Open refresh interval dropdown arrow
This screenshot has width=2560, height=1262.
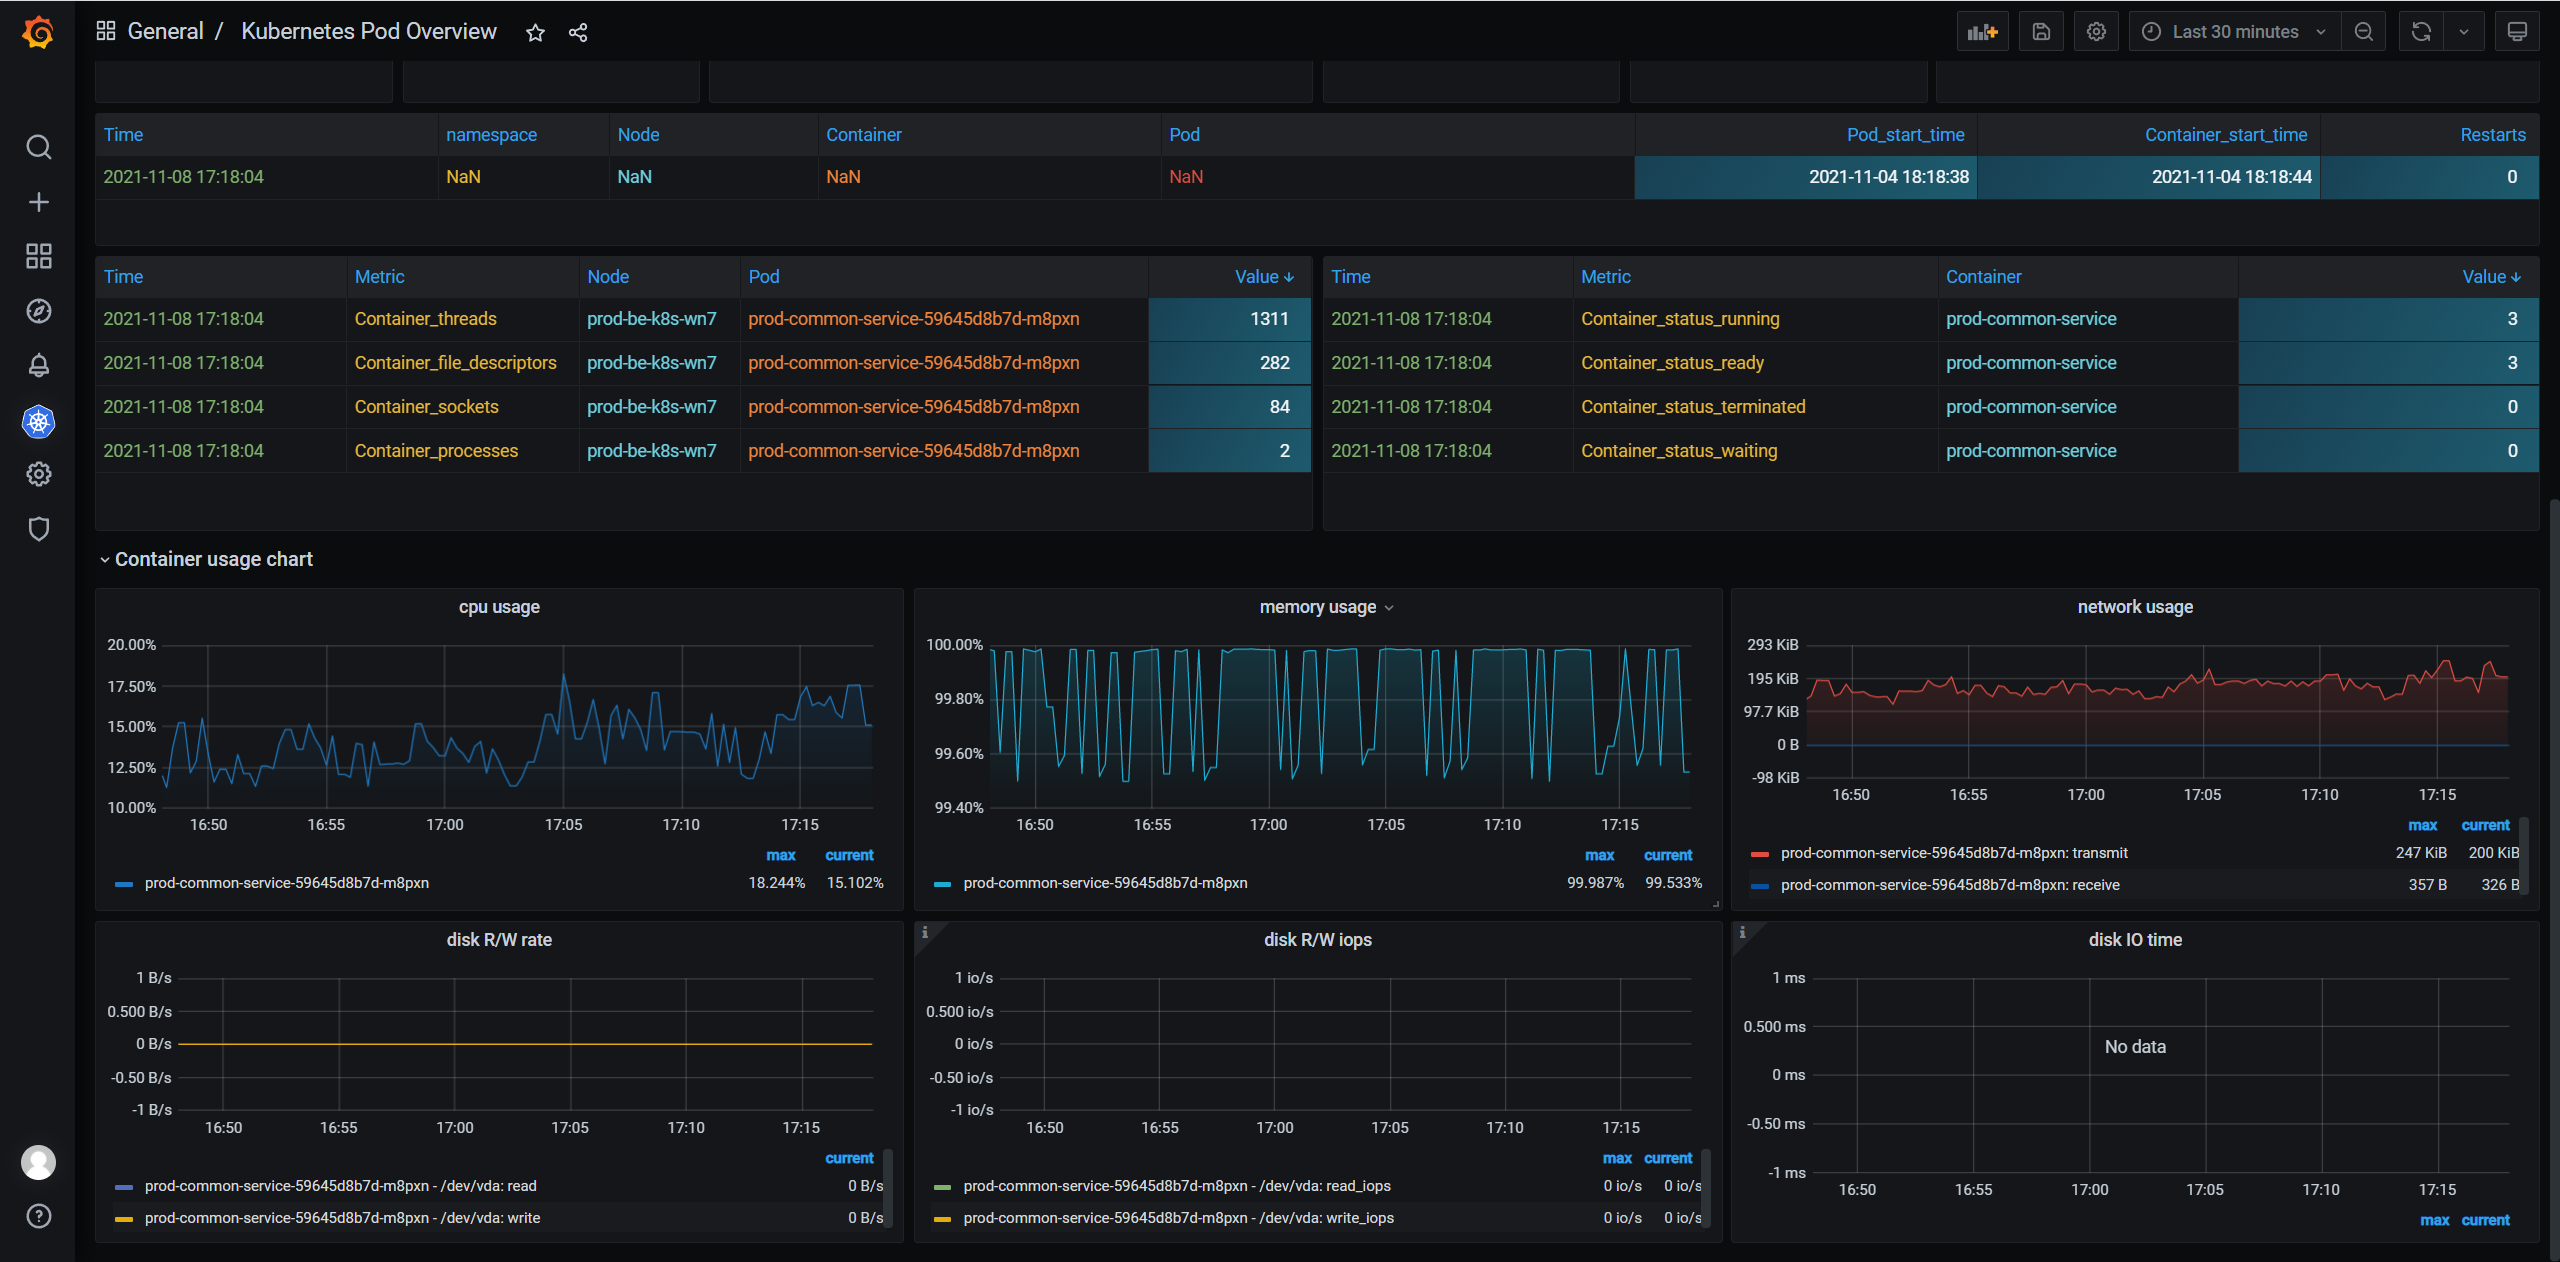click(2464, 32)
